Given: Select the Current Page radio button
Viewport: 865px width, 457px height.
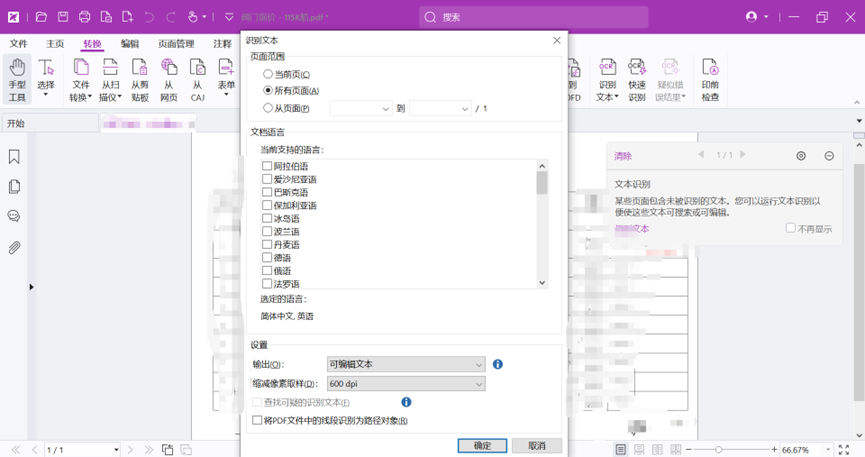Looking at the screenshot, I should coord(268,75).
